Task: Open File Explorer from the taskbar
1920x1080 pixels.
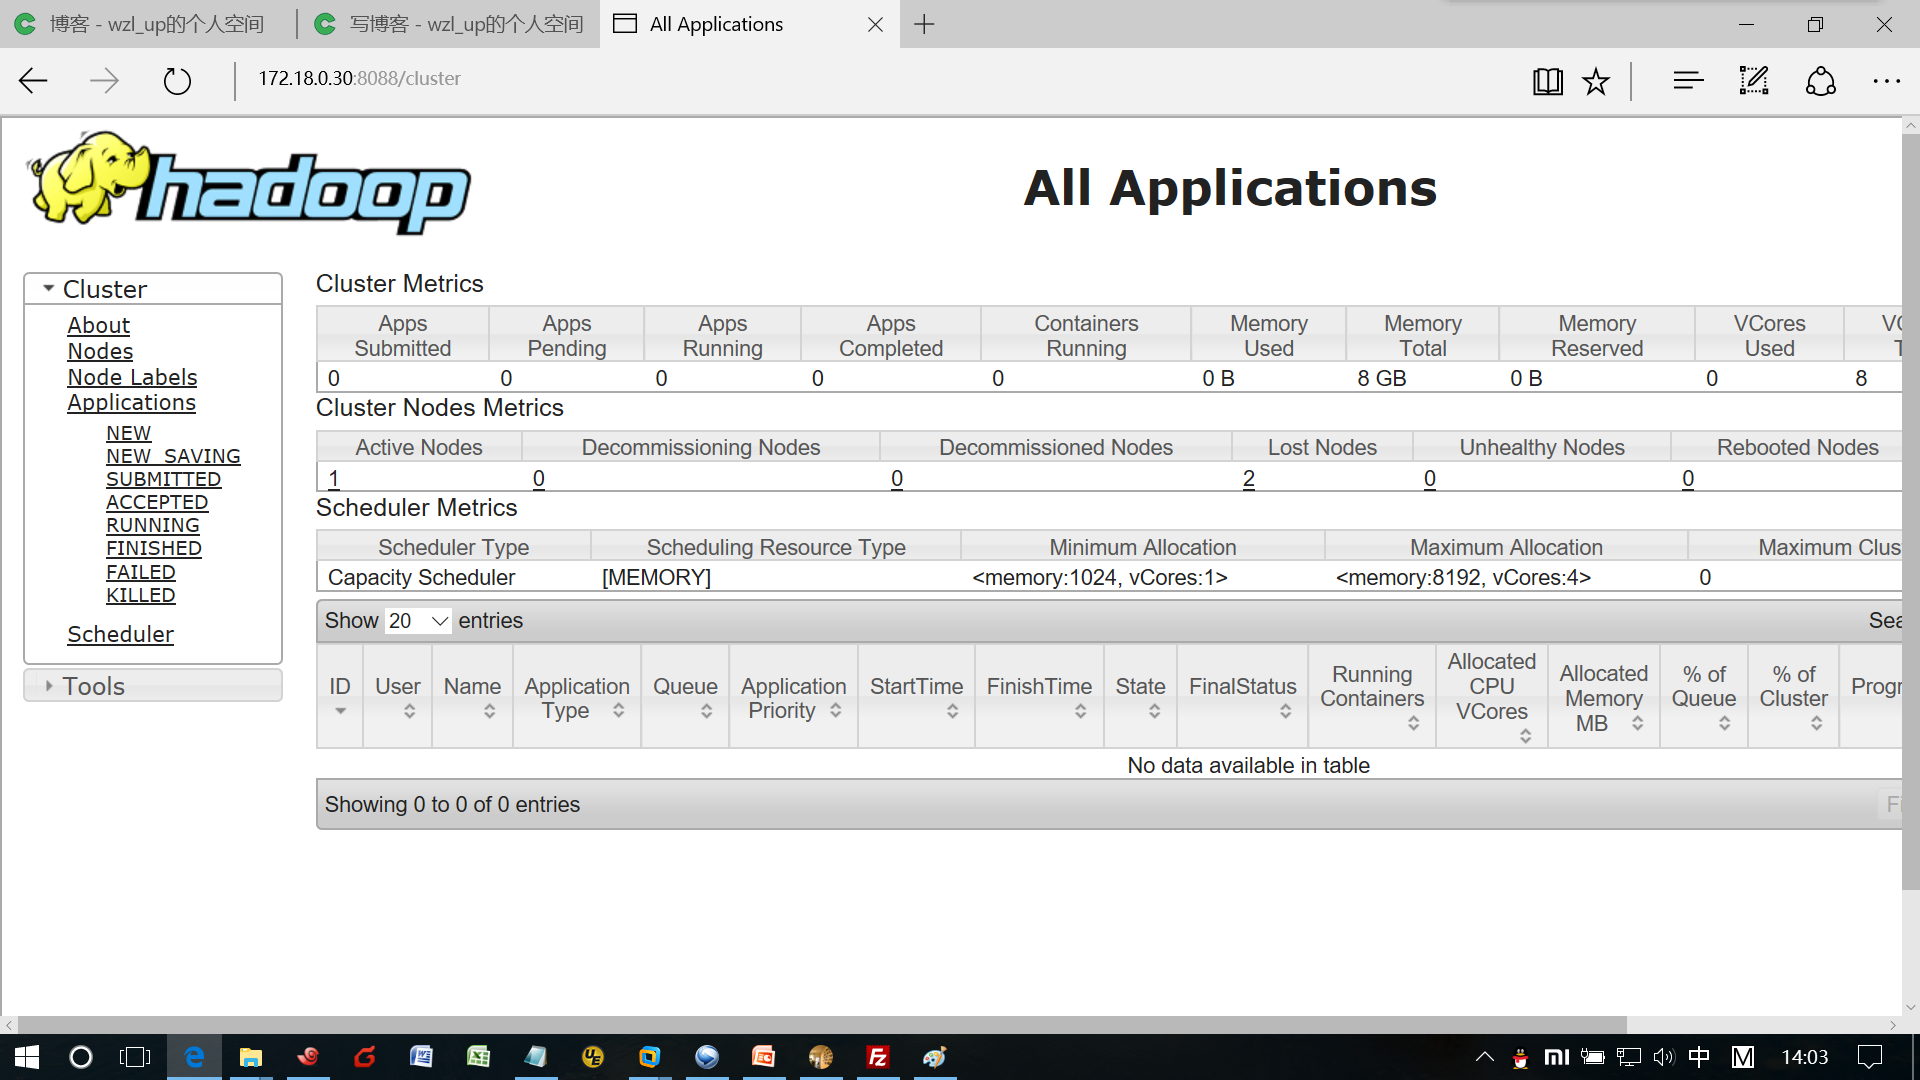Action: tap(250, 1057)
